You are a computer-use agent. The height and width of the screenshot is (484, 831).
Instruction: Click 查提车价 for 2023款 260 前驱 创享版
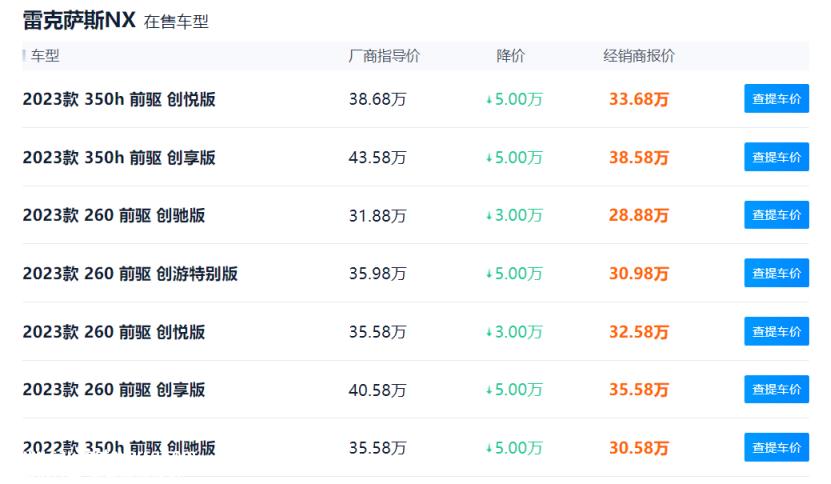(776, 389)
